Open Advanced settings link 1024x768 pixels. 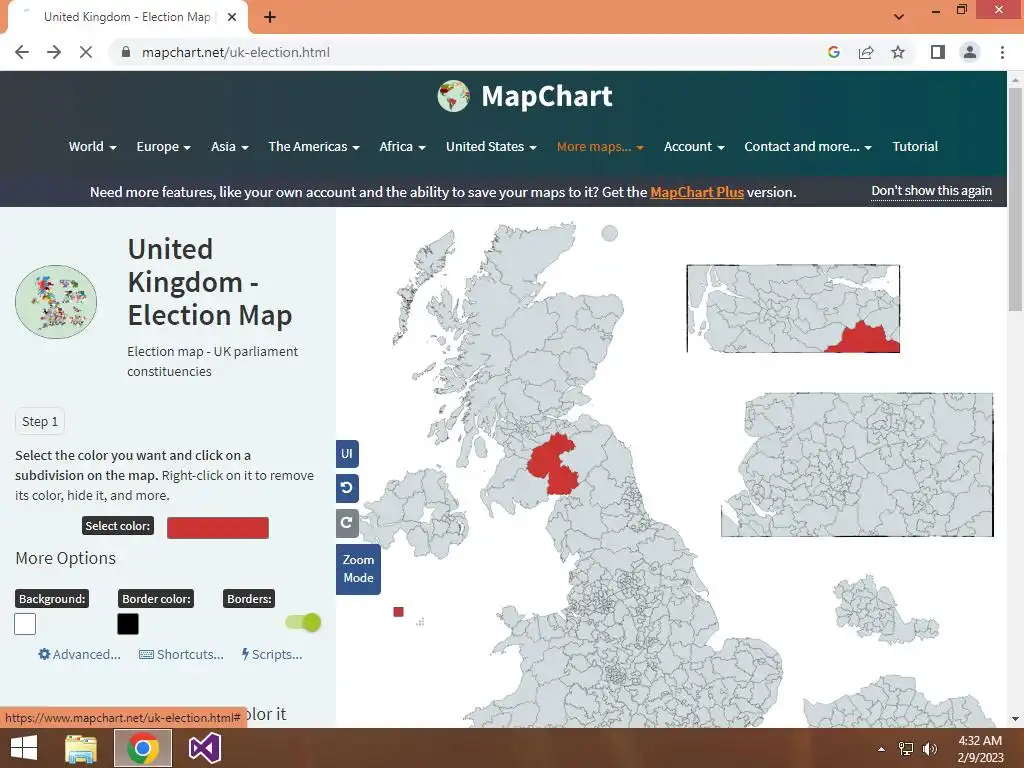click(79, 654)
